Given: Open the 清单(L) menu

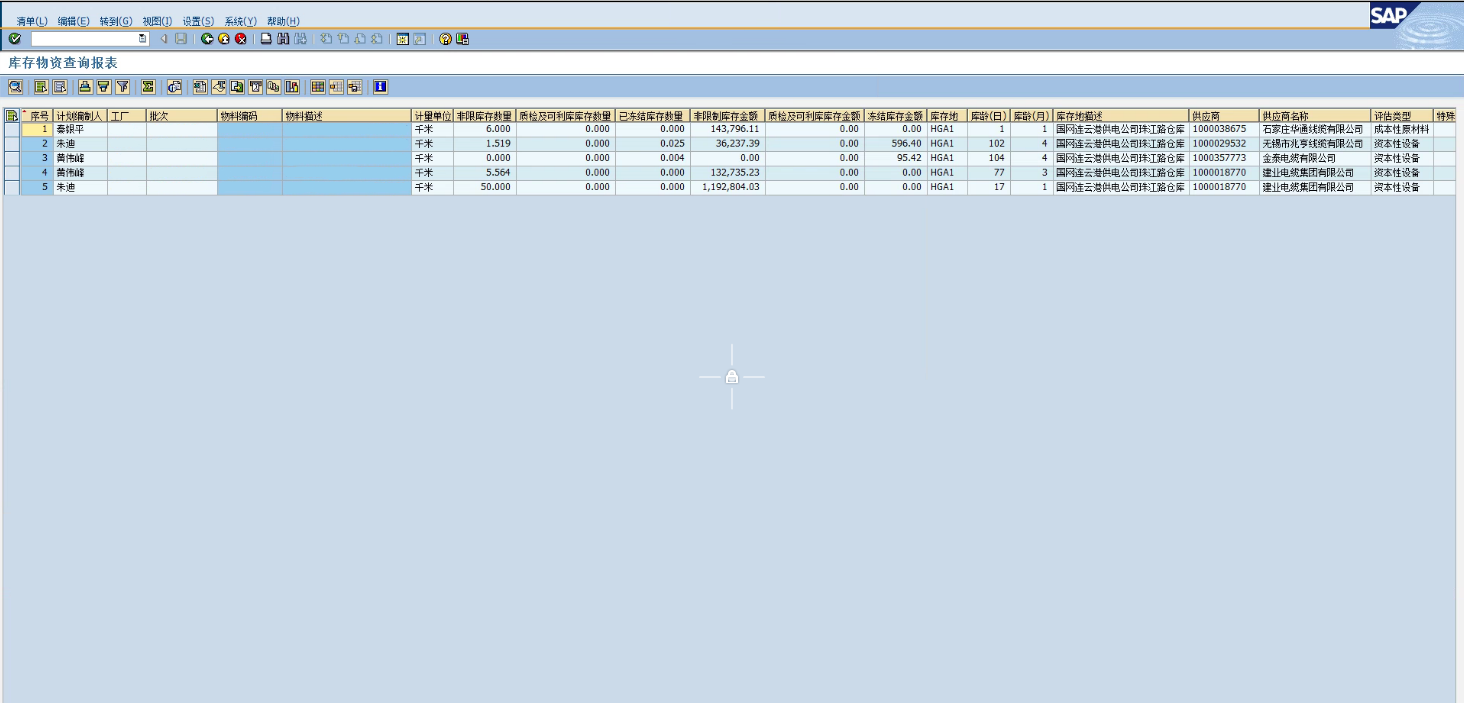Looking at the screenshot, I should coord(32,21).
